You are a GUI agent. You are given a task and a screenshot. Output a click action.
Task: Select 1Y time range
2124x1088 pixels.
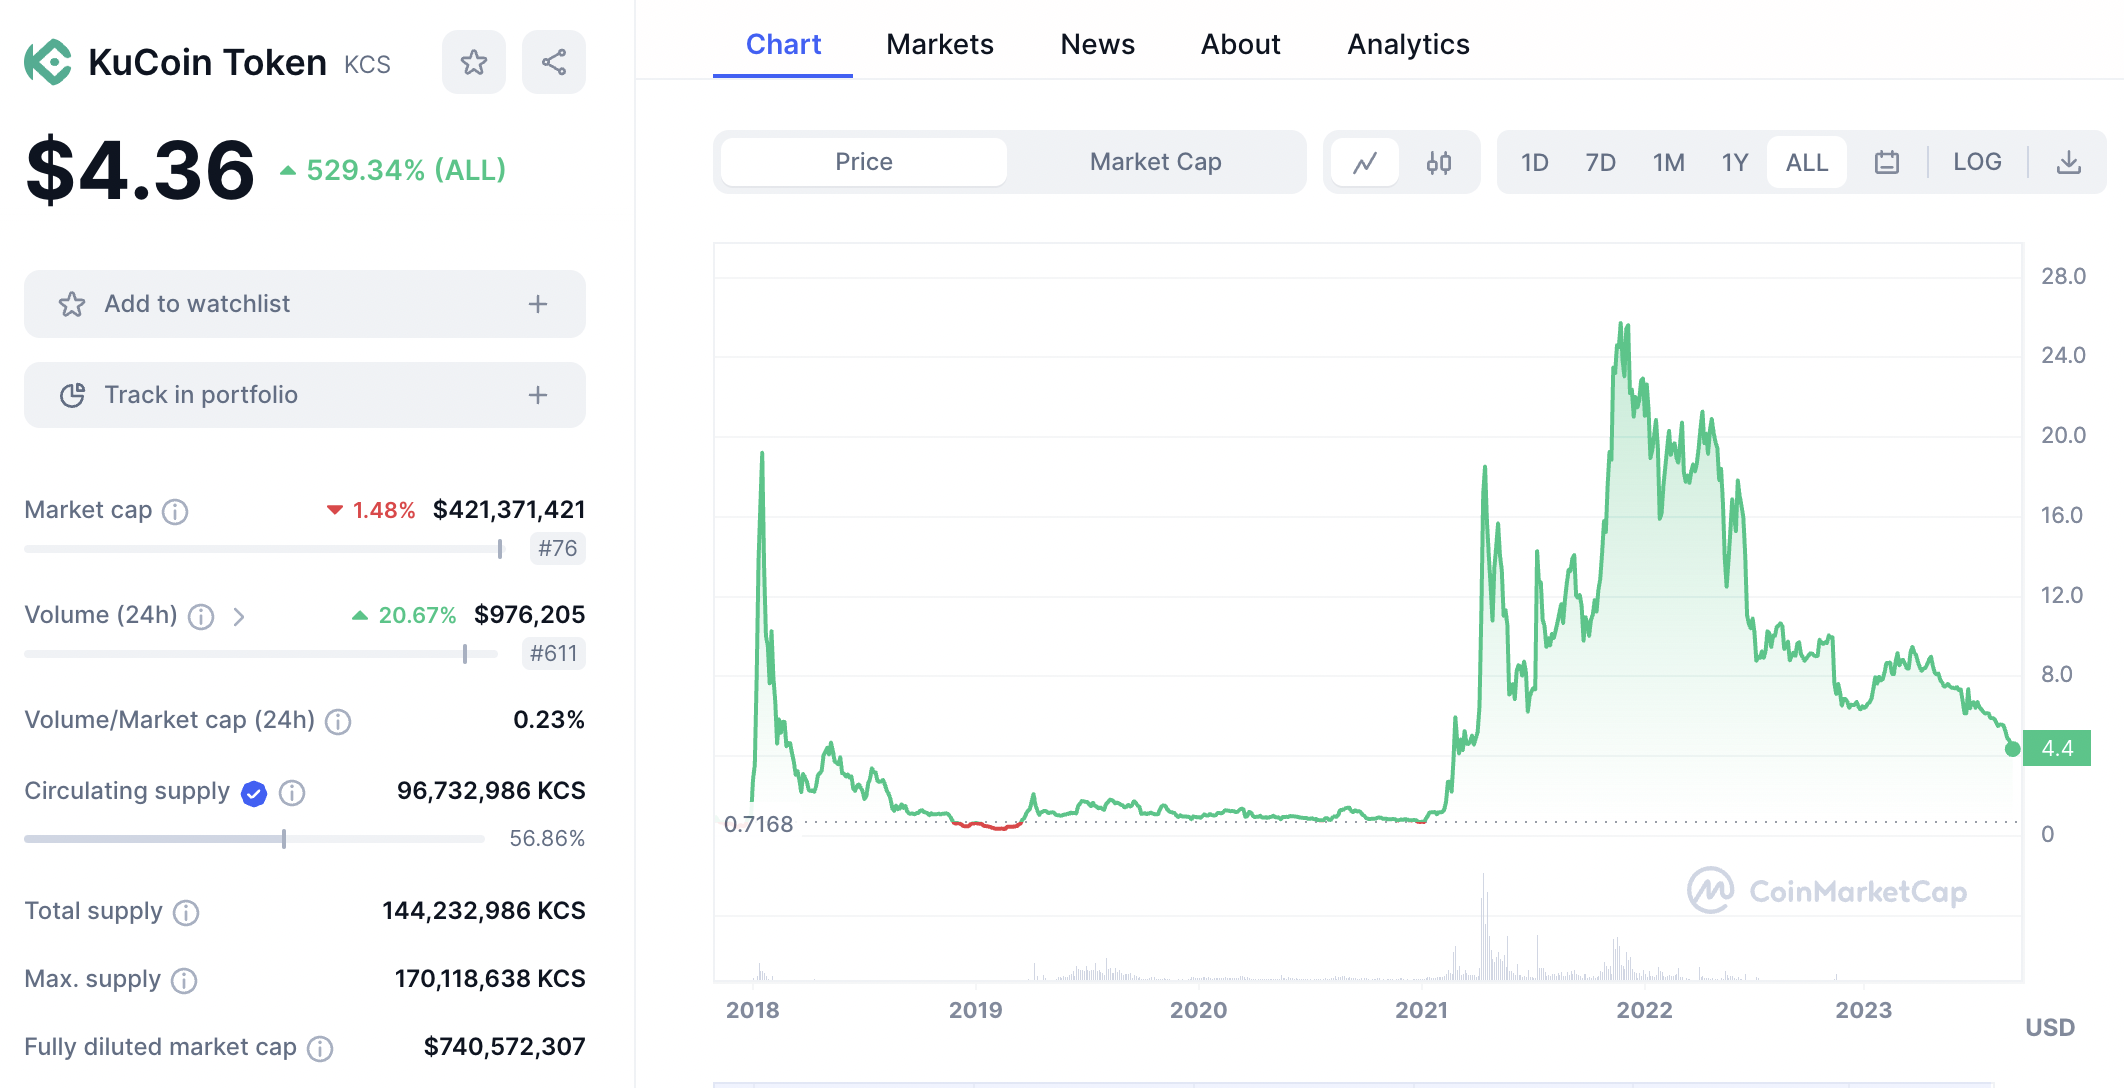[x=1734, y=162]
